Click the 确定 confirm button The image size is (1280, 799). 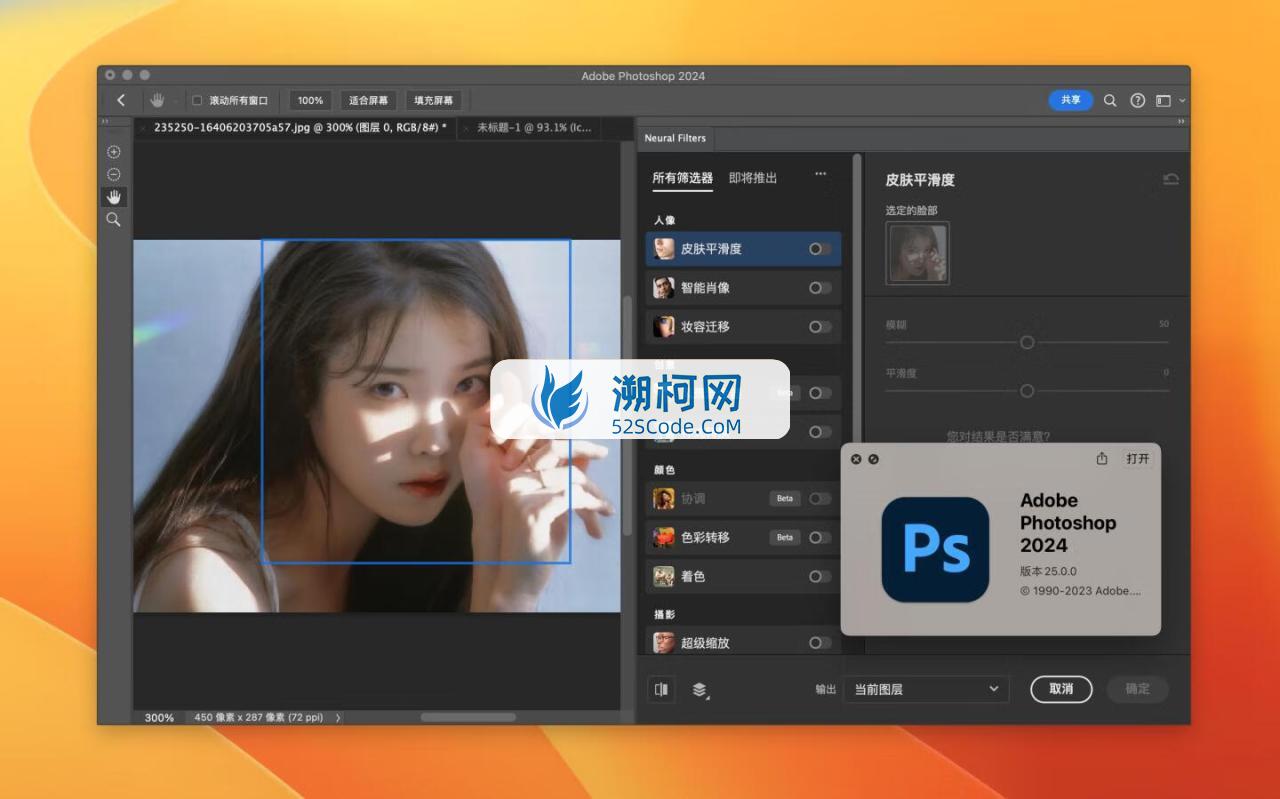1138,689
